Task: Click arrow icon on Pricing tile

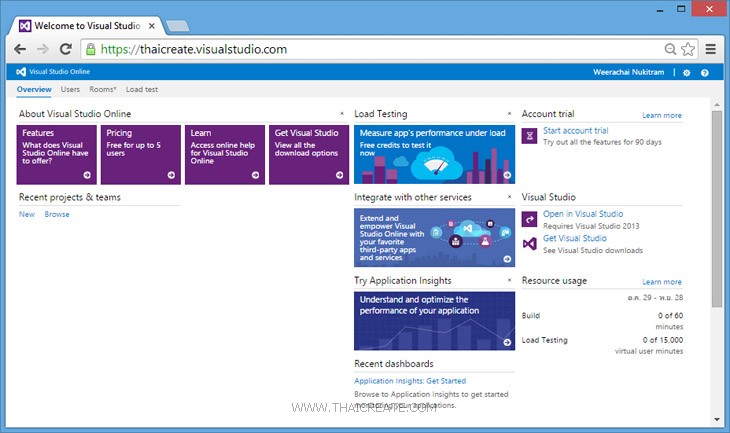Action: click(171, 175)
